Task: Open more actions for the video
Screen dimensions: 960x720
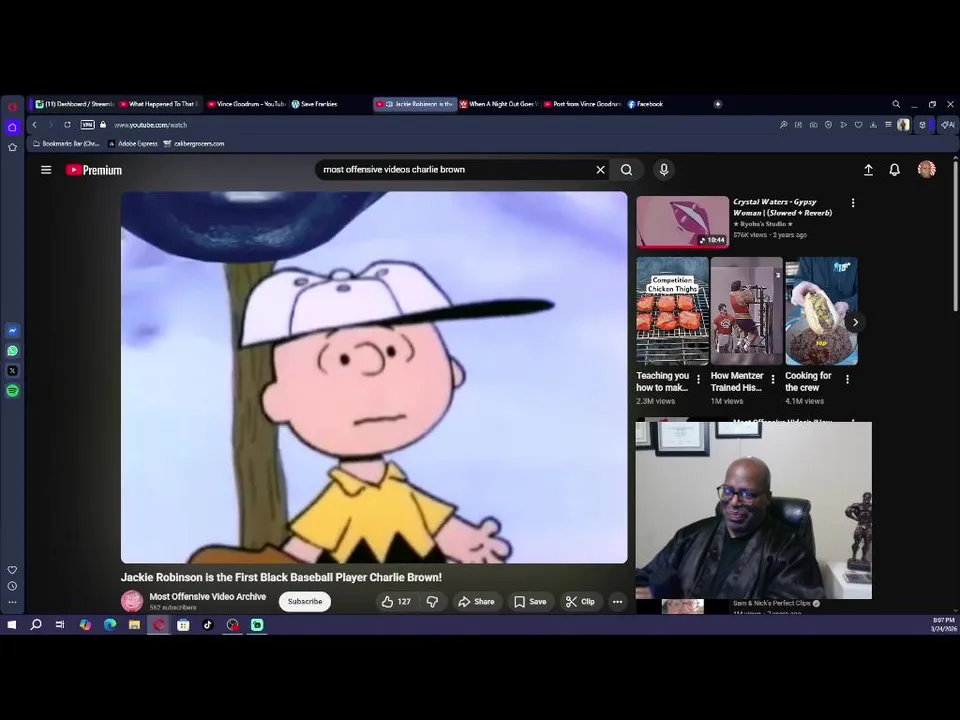Action: coord(617,602)
